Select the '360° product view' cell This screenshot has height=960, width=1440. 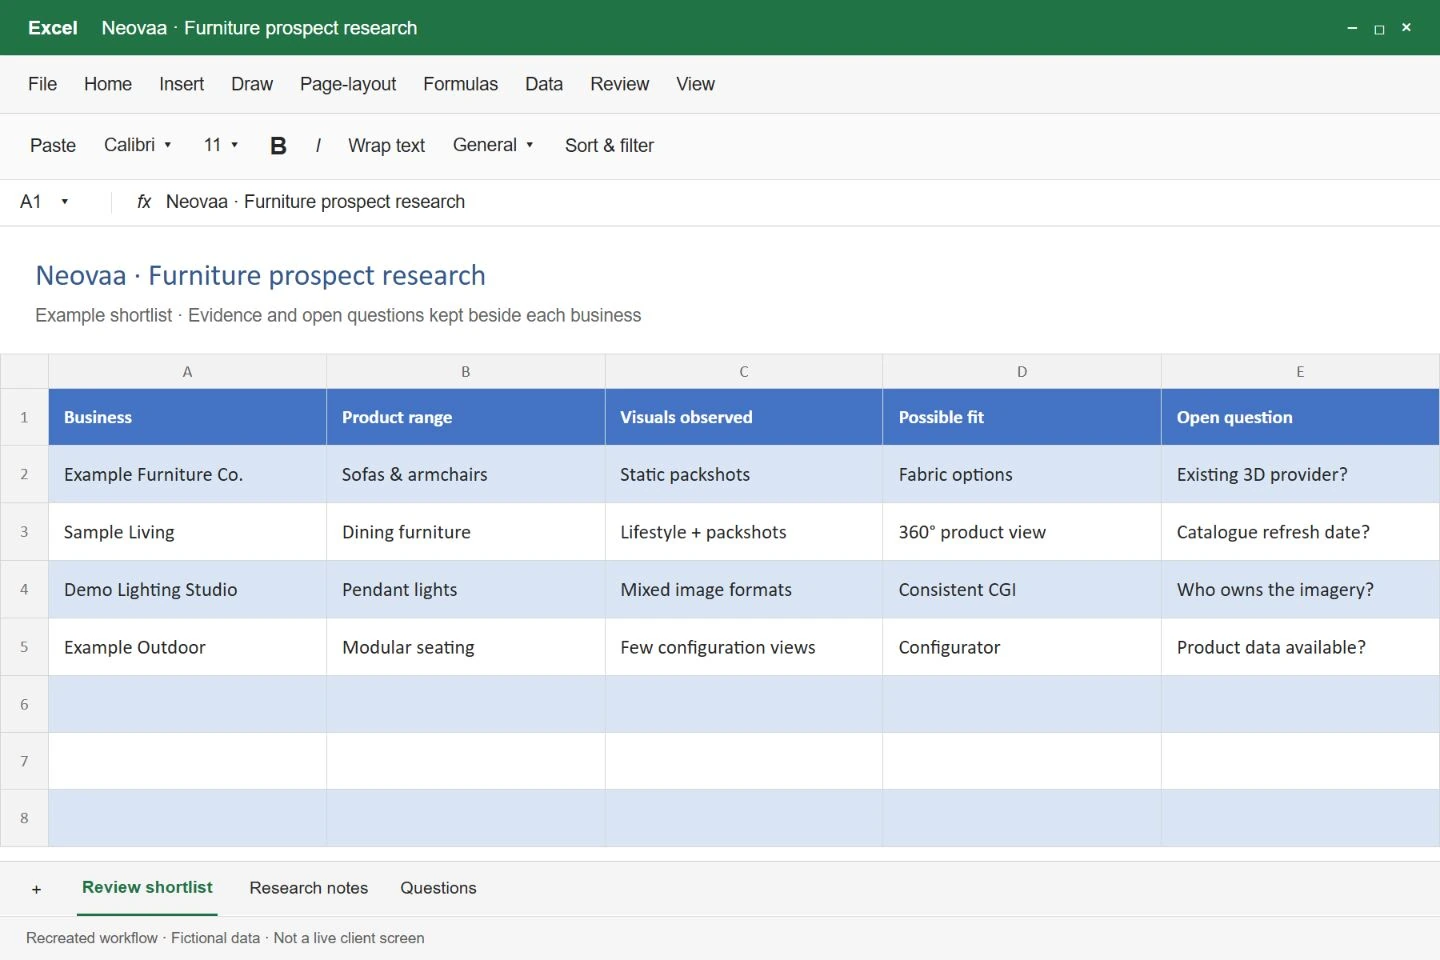1022,532
